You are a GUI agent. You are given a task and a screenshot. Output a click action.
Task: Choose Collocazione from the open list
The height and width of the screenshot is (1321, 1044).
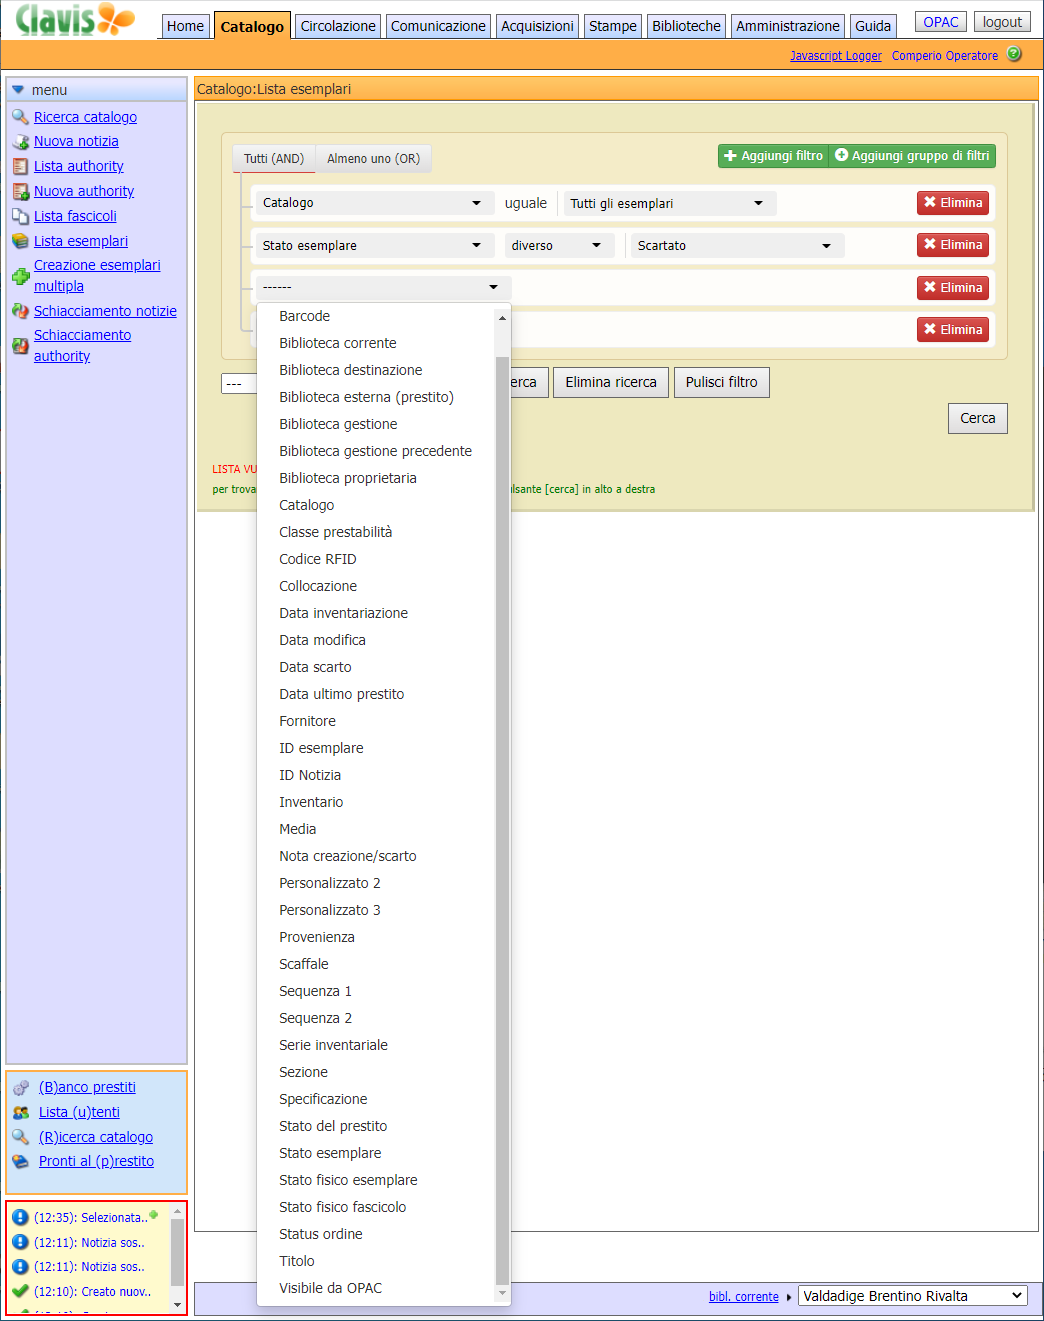coord(318,586)
